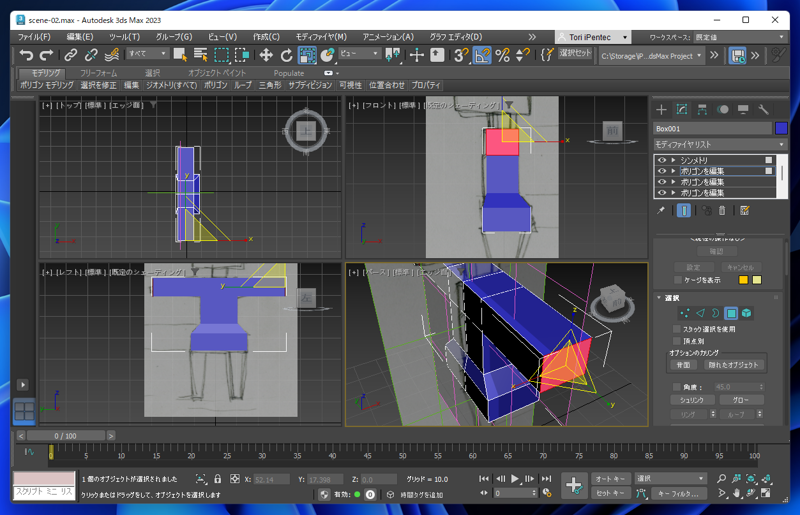The image size is (800, 515).
Task: Check the ケージを表示 checkbox
Action: tap(678, 280)
